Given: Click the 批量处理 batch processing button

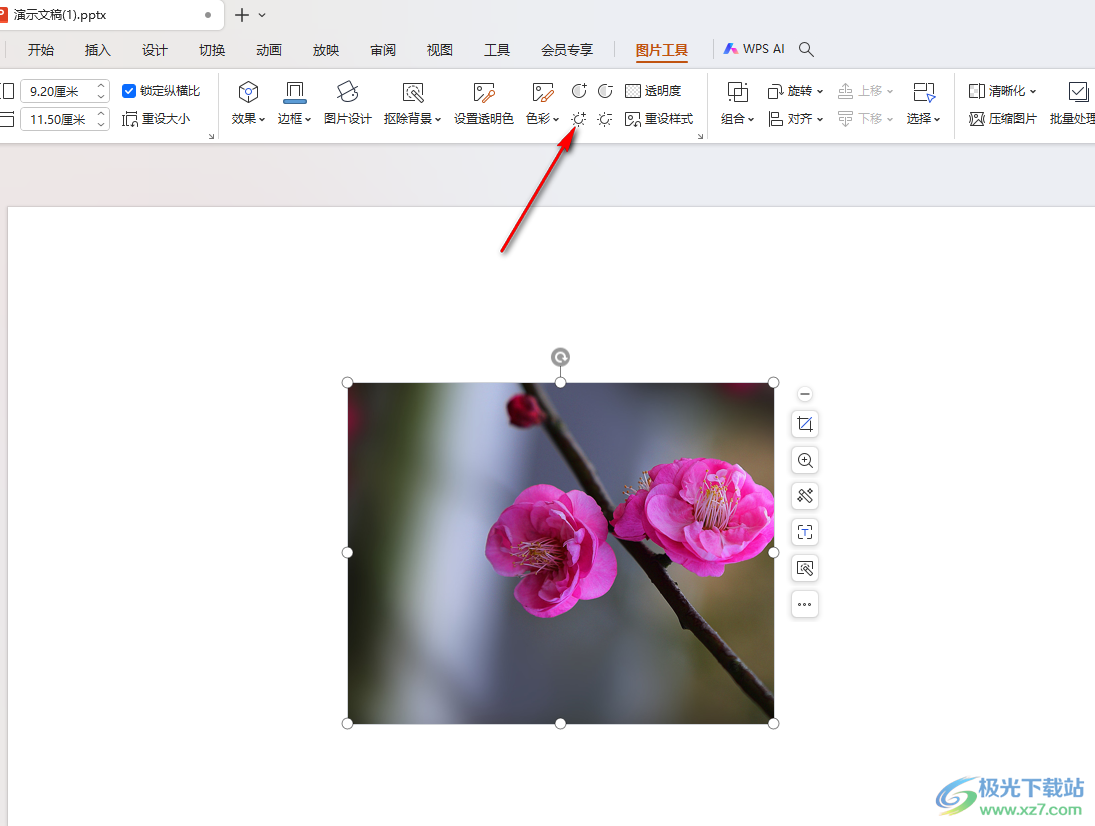Looking at the screenshot, I should pos(1072,103).
